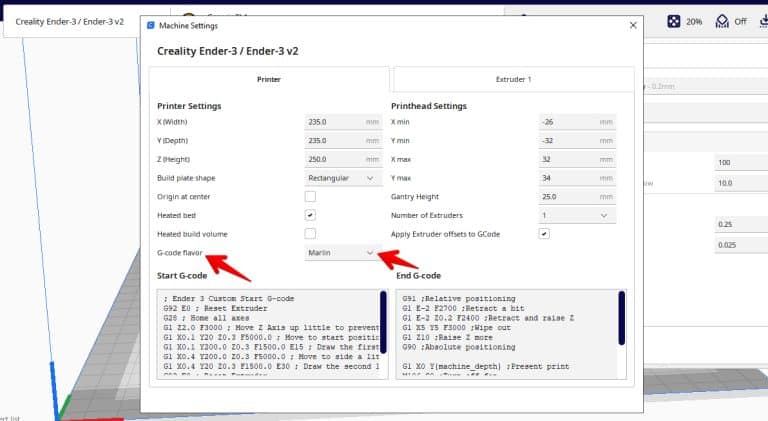Toggle Apply Extruder offsets to GCode checkbox
Image resolution: width=768 pixels, height=421 pixels.
(x=544, y=234)
